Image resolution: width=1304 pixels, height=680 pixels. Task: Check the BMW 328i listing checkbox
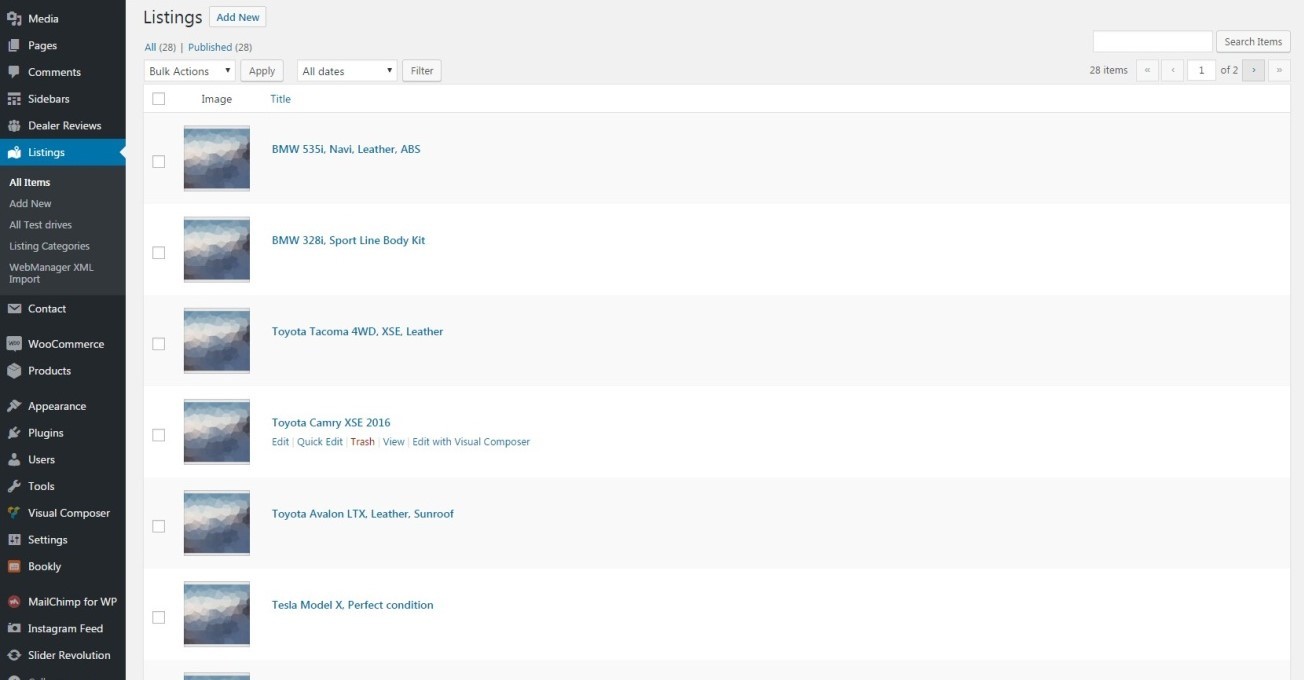(158, 253)
